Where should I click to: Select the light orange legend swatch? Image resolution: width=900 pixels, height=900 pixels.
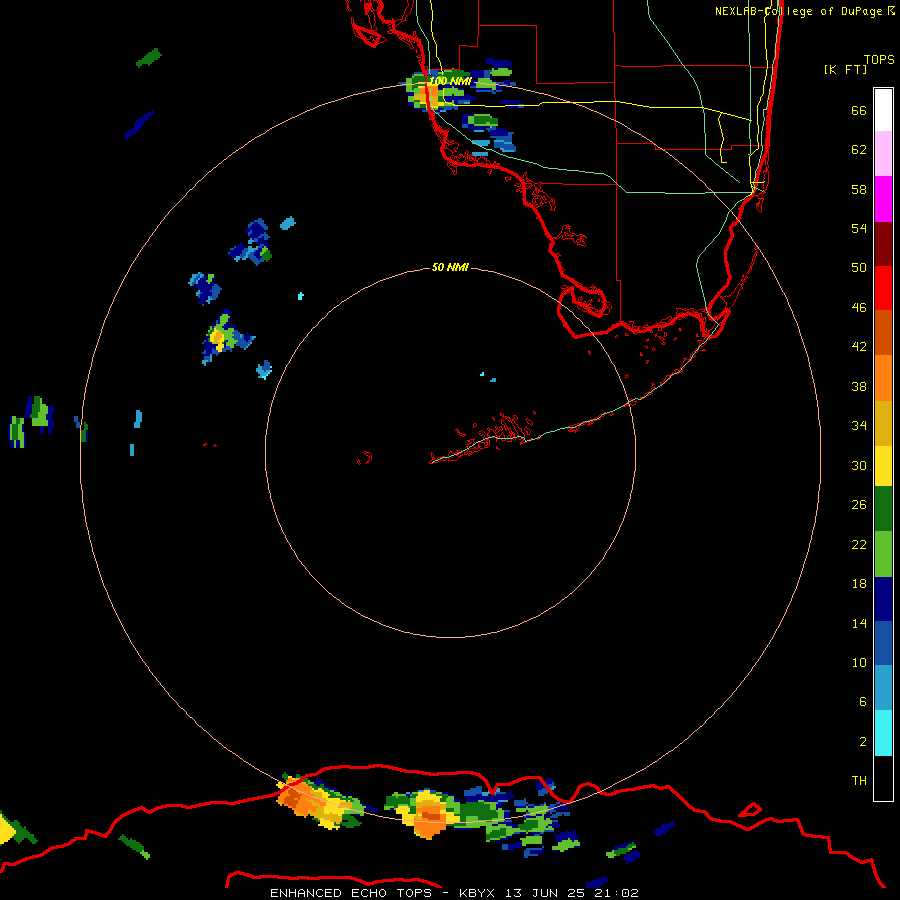coord(883,378)
